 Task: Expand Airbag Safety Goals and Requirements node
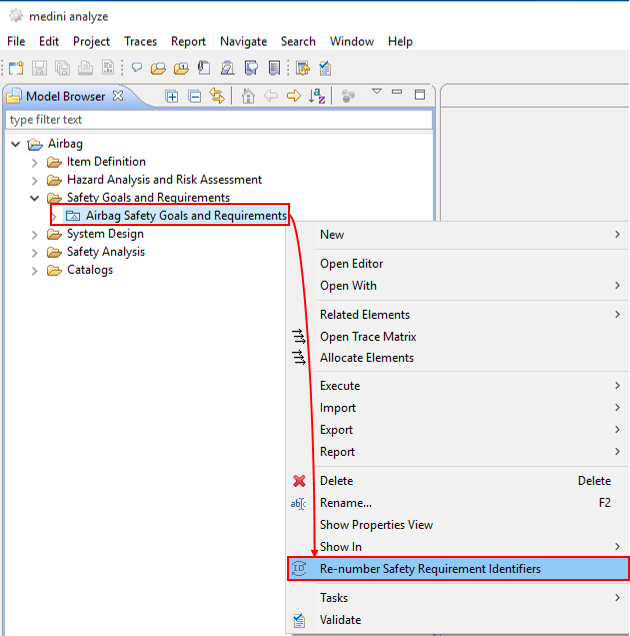54,217
